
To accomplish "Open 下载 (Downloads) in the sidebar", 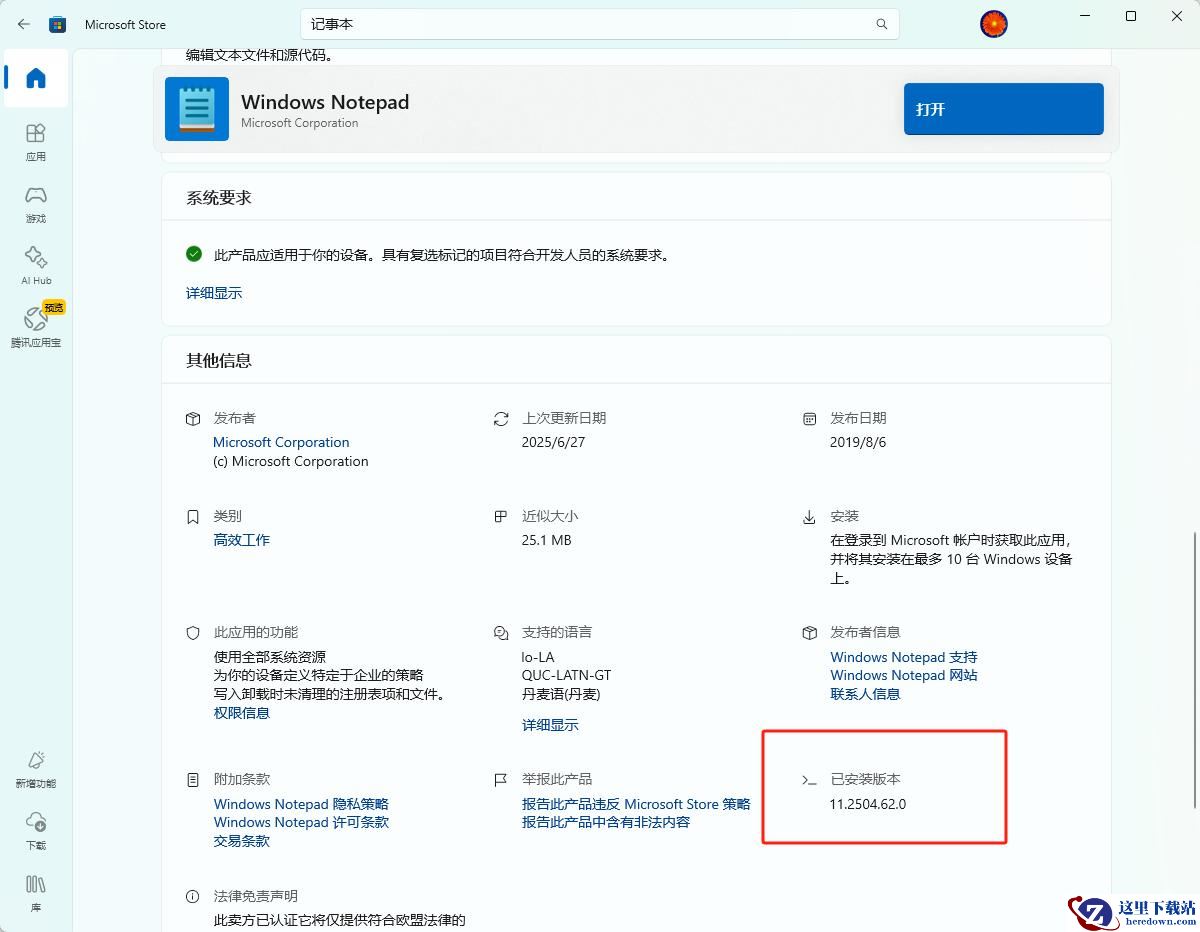I will (36, 831).
